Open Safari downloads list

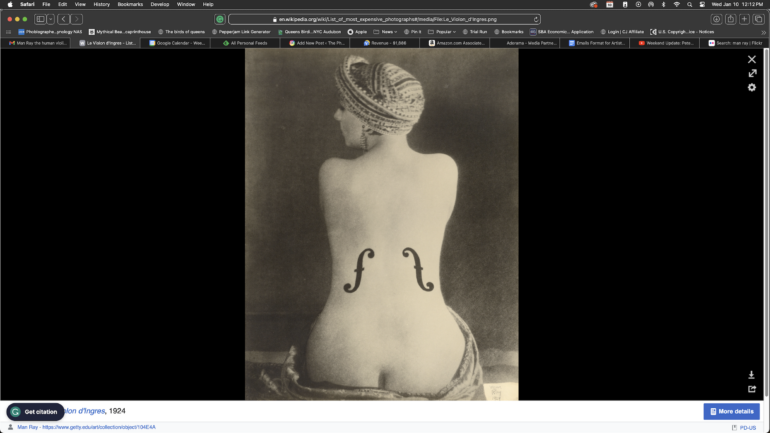(x=716, y=19)
